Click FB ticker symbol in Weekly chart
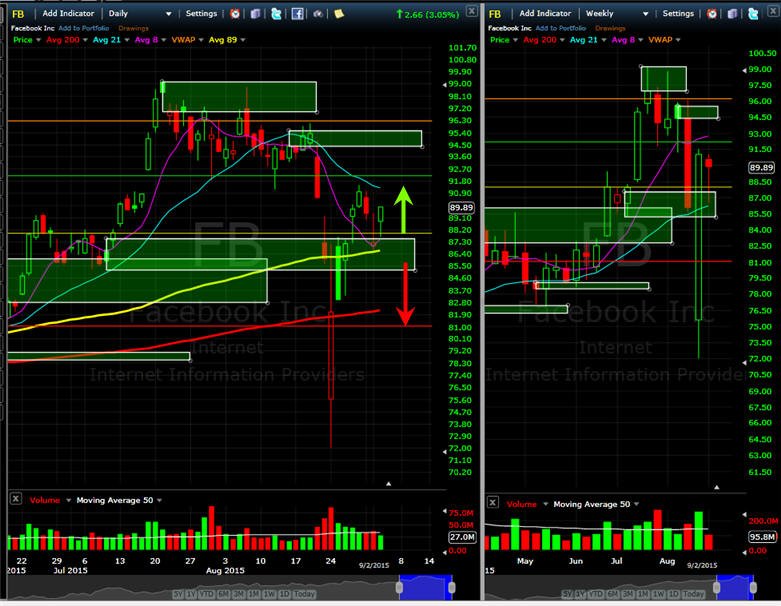 point(495,14)
